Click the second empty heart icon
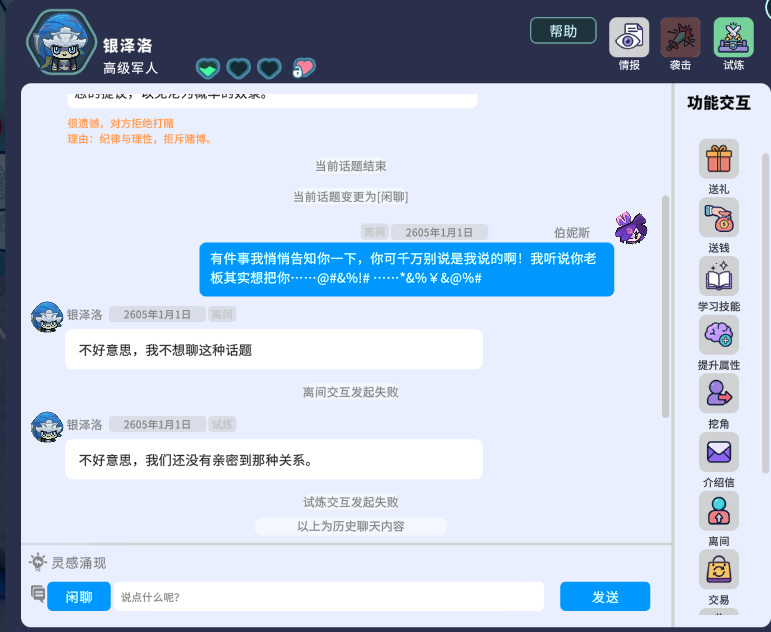 [x=238, y=68]
